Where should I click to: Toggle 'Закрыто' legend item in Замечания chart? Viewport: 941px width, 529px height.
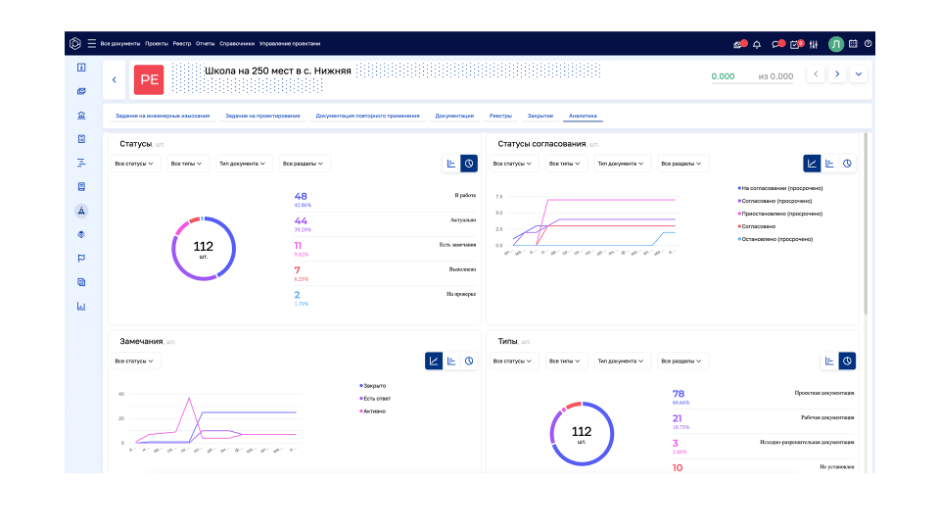coord(374,385)
